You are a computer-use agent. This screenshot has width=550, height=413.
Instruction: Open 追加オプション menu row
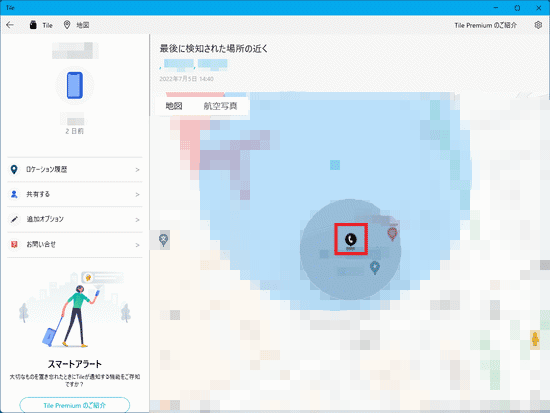pos(75,219)
